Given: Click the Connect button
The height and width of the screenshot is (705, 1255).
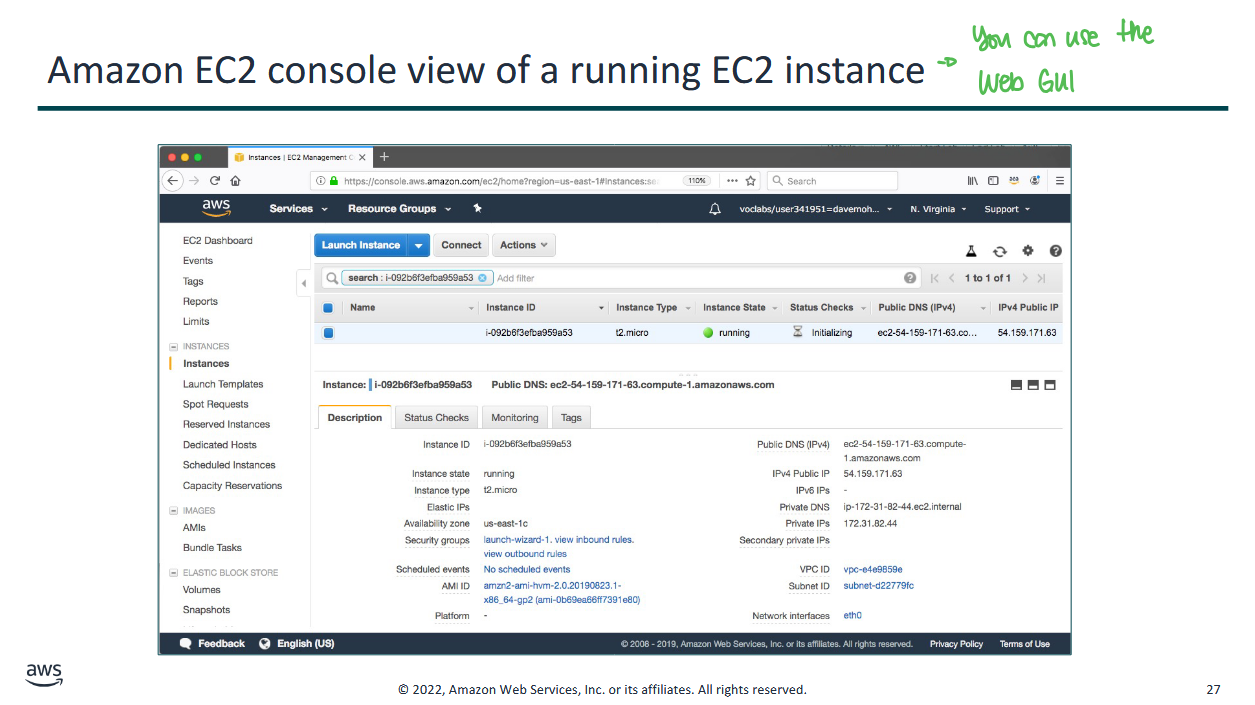Looking at the screenshot, I should tap(461, 245).
